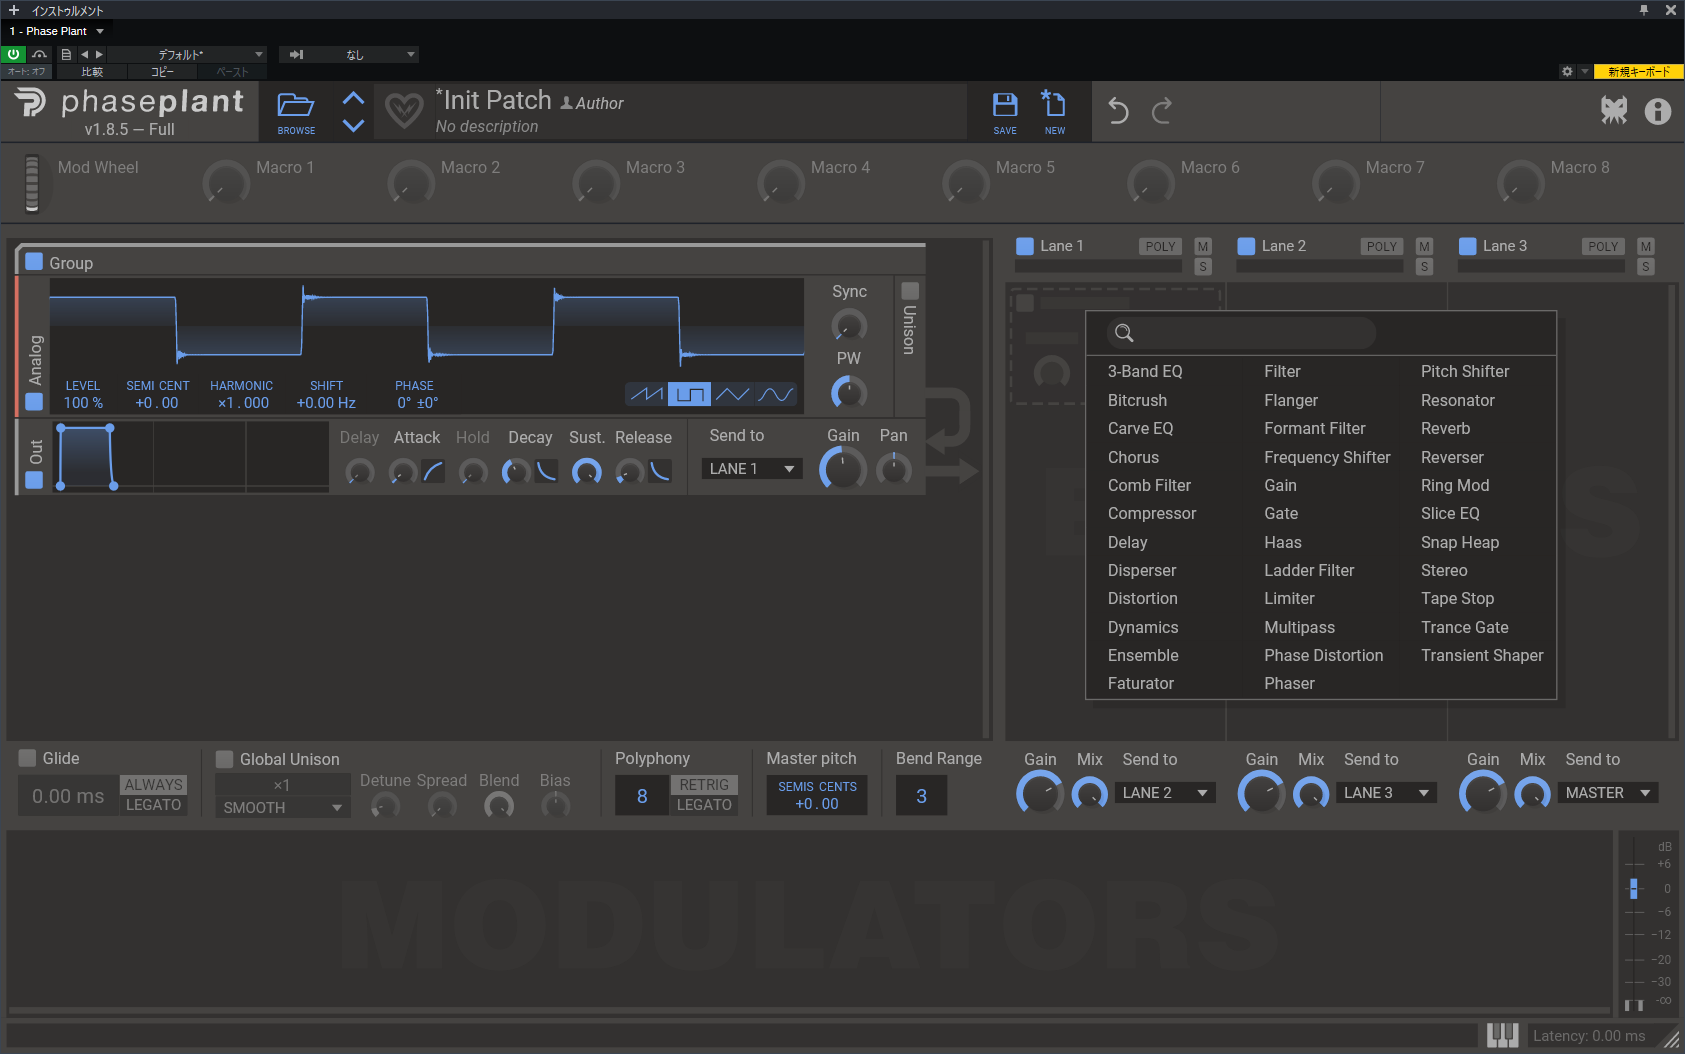Click Lane 3 POLY button
The height and width of the screenshot is (1054, 1685).
tap(1602, 246)
